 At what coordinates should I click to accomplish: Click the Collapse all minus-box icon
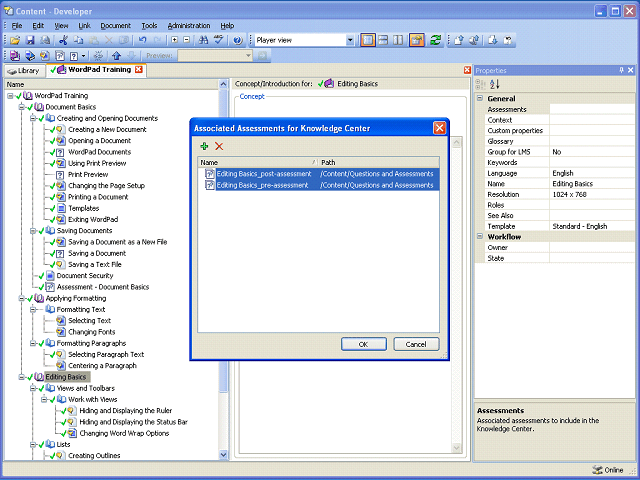coord(187,40)
